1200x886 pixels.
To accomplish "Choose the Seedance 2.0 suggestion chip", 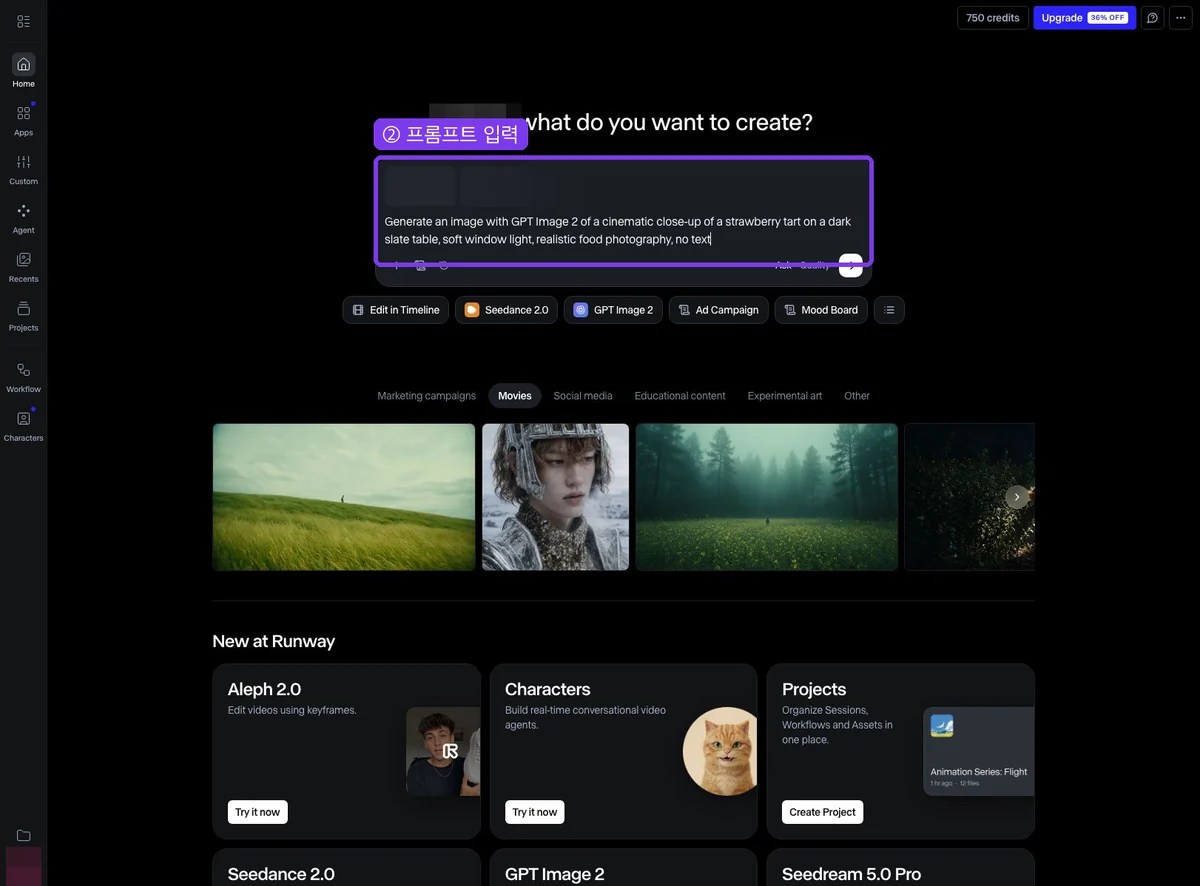I will pyautogui.click(x=506, y=310).
